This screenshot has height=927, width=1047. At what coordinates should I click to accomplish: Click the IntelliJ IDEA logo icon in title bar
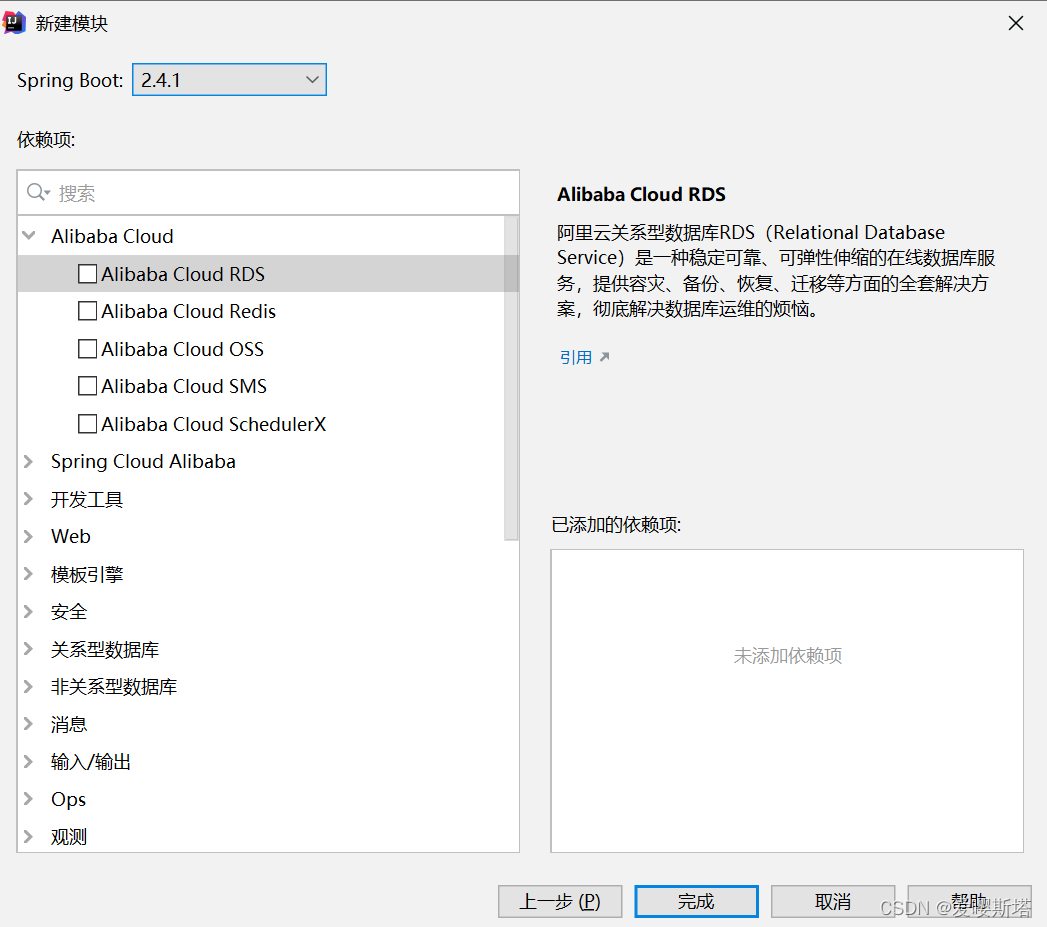pos(14,23)
